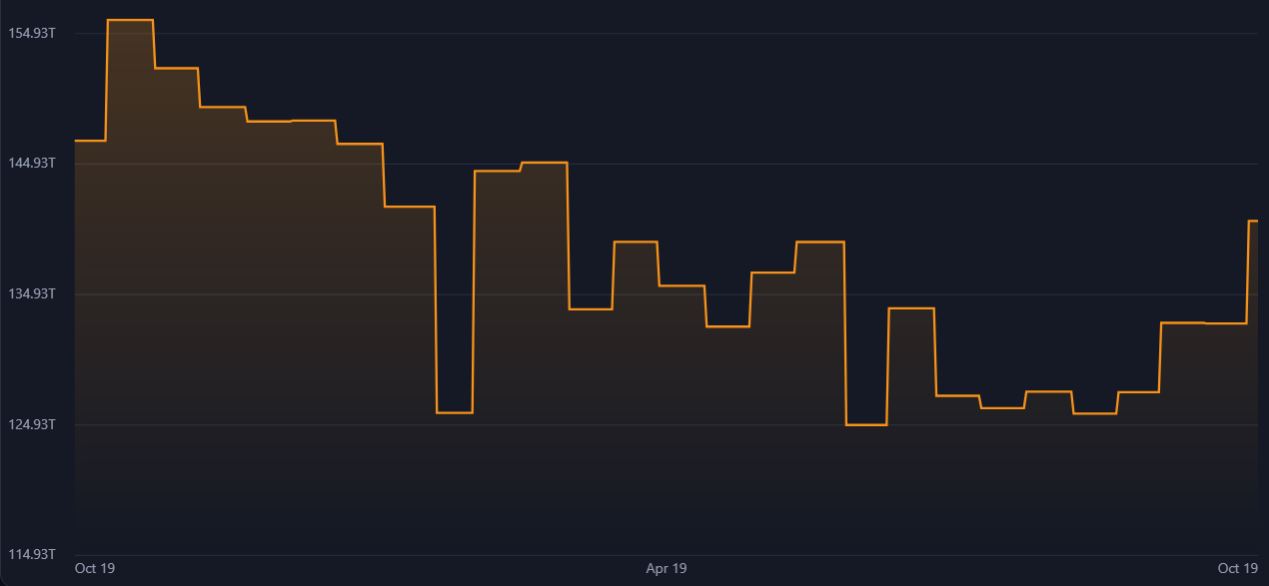Select the first Oct 19 x-axis label
This screenshot has height=586, width=1269.
point(95,569)
